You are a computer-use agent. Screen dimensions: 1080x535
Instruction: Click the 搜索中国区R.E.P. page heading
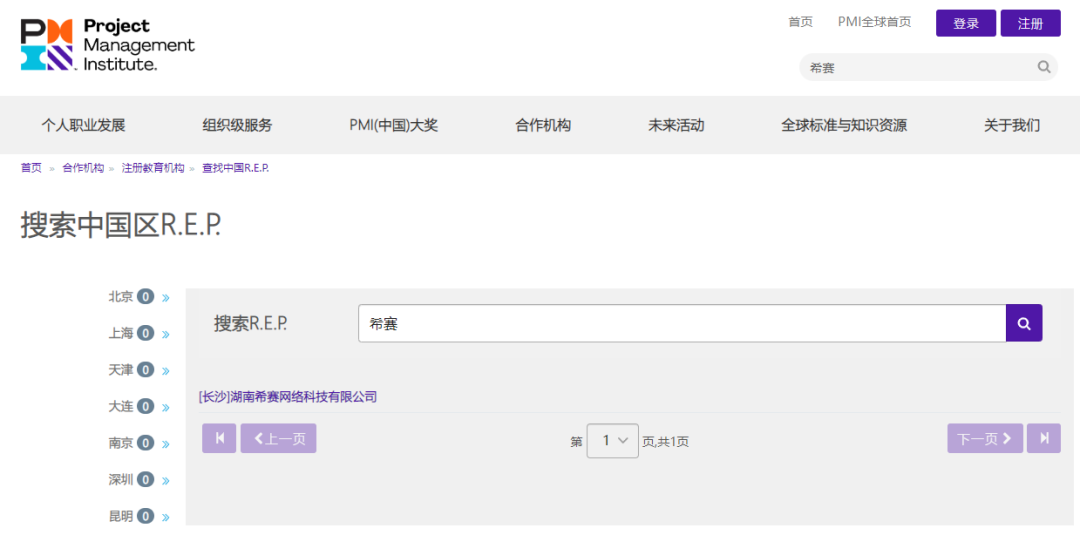coord(121,225)
